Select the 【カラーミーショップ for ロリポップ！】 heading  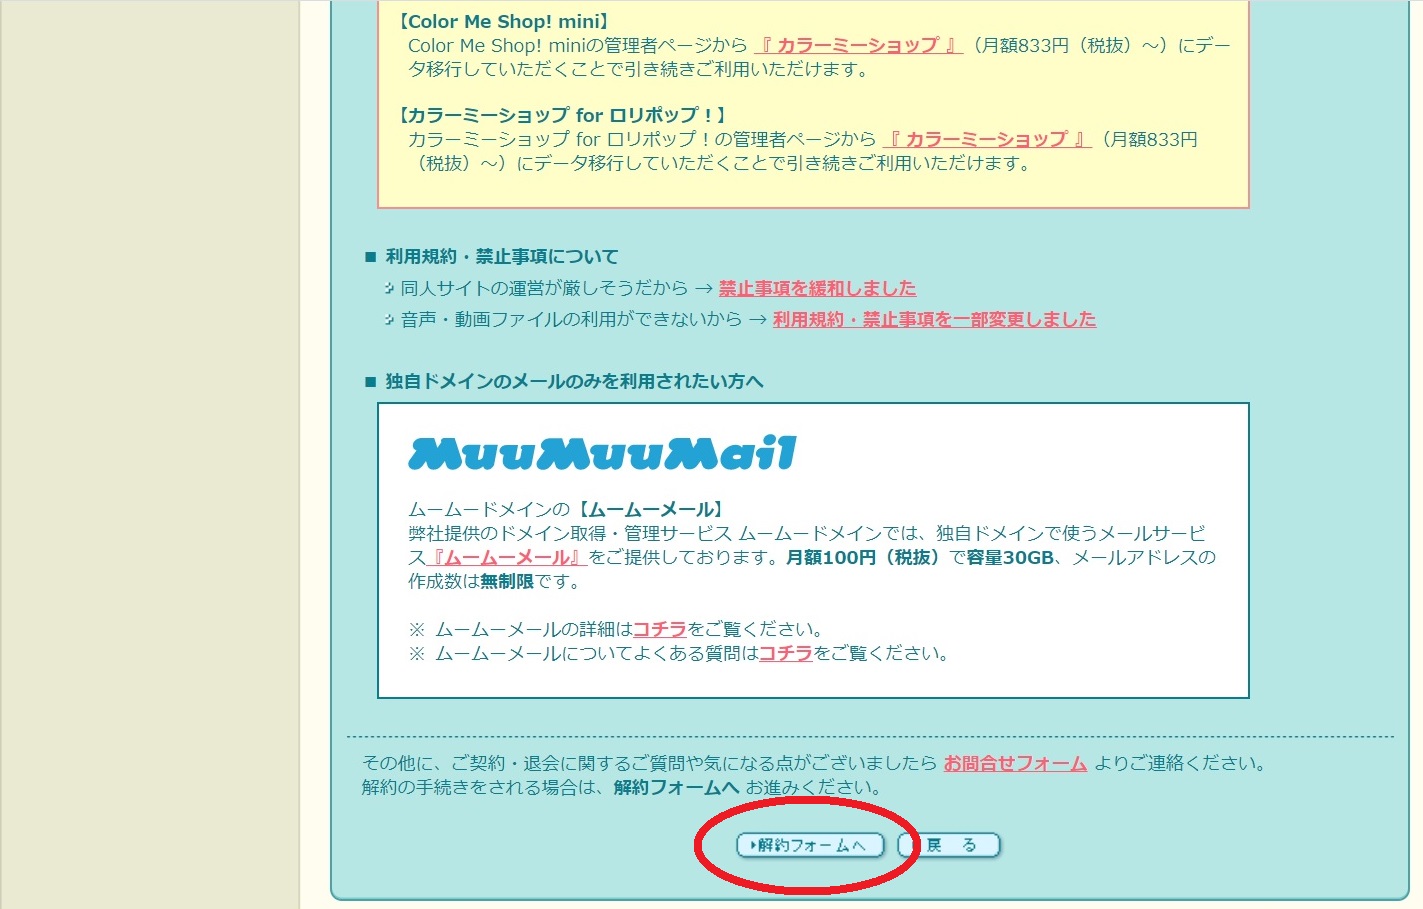(x=562, y=116)
